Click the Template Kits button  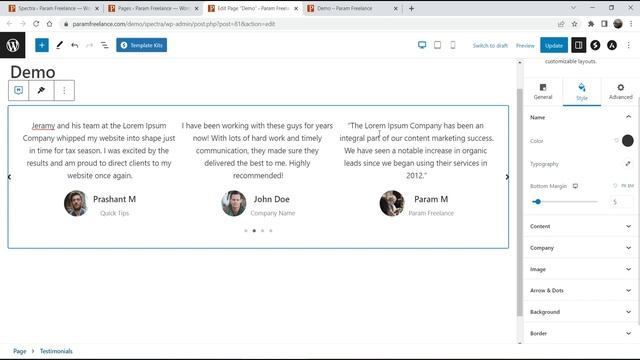coord(141,45)
